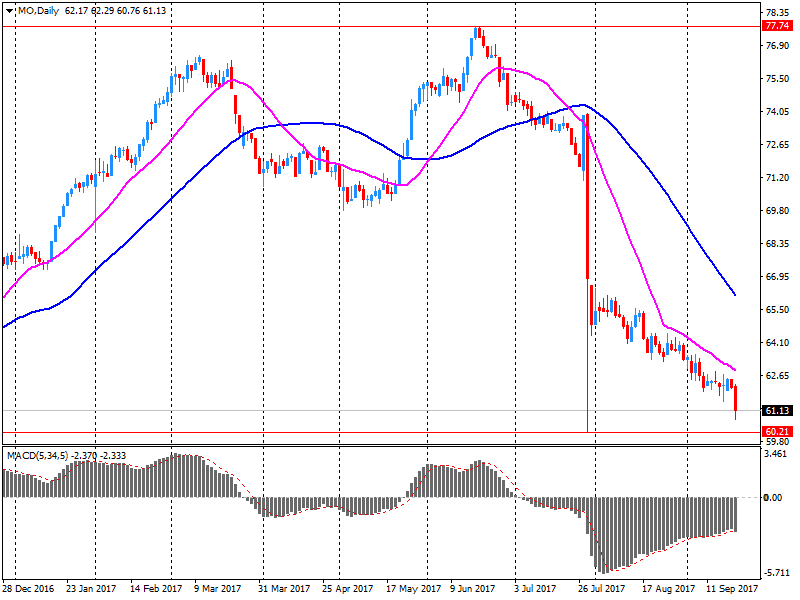Select the OHLC values 62.17 62.29 60.76 61.13
The height and width of the screenshot is (600, 800).
pos(115,11)
